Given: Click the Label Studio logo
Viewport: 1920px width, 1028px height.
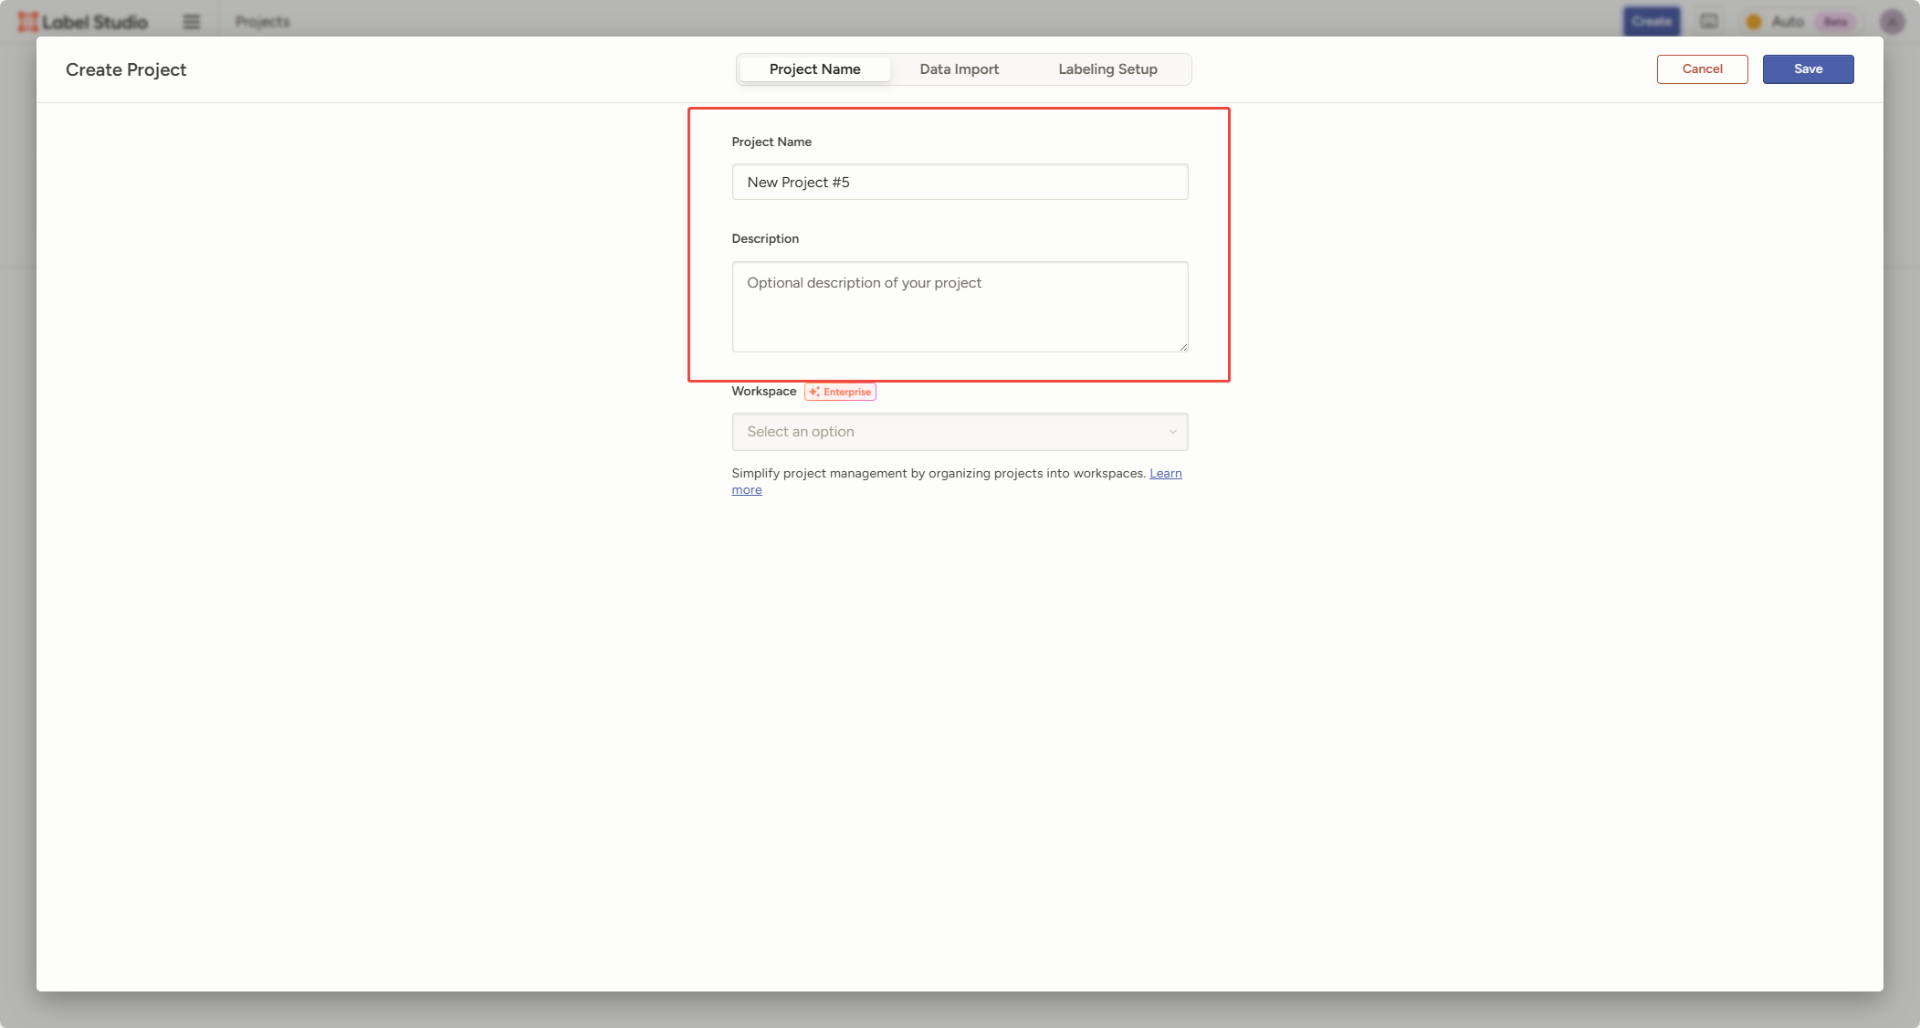Looking at the screenshot, I should click(x=83, y=22).
